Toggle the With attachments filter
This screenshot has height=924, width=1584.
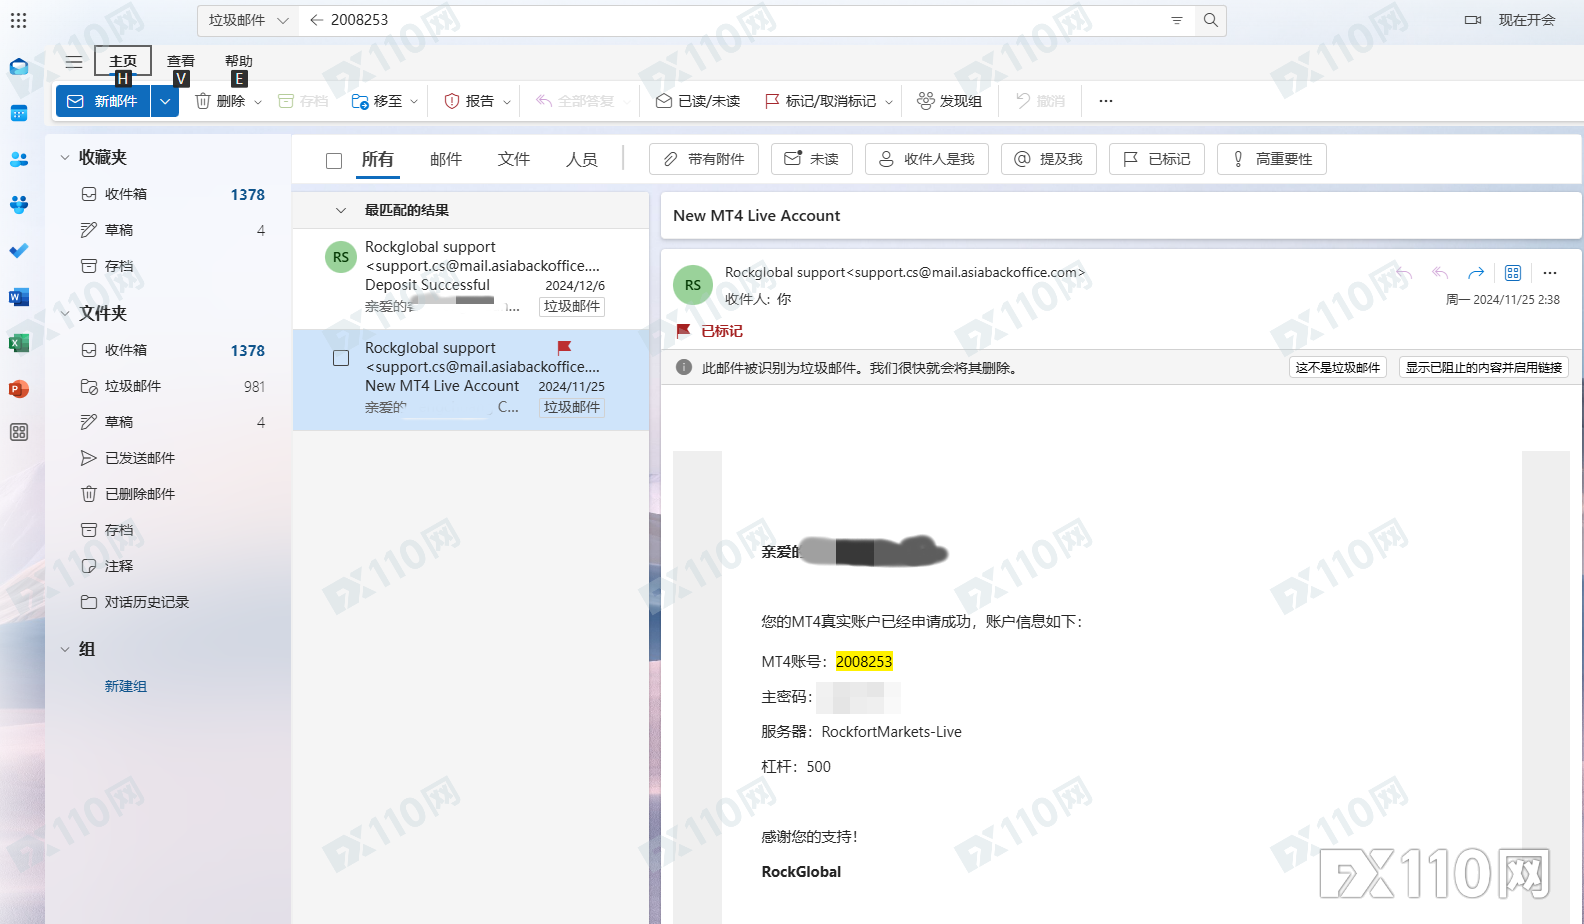704,159
